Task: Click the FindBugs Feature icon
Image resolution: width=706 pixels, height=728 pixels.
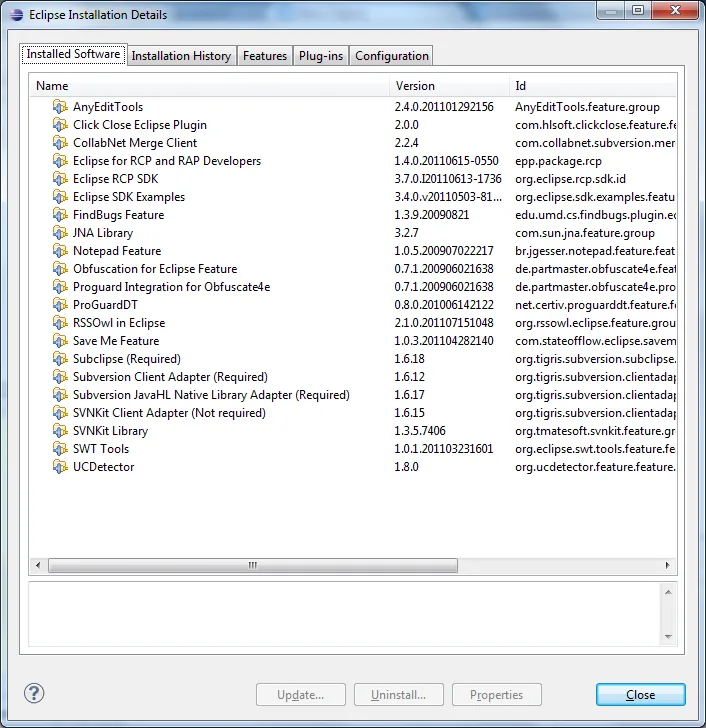Action: point(59,215)
